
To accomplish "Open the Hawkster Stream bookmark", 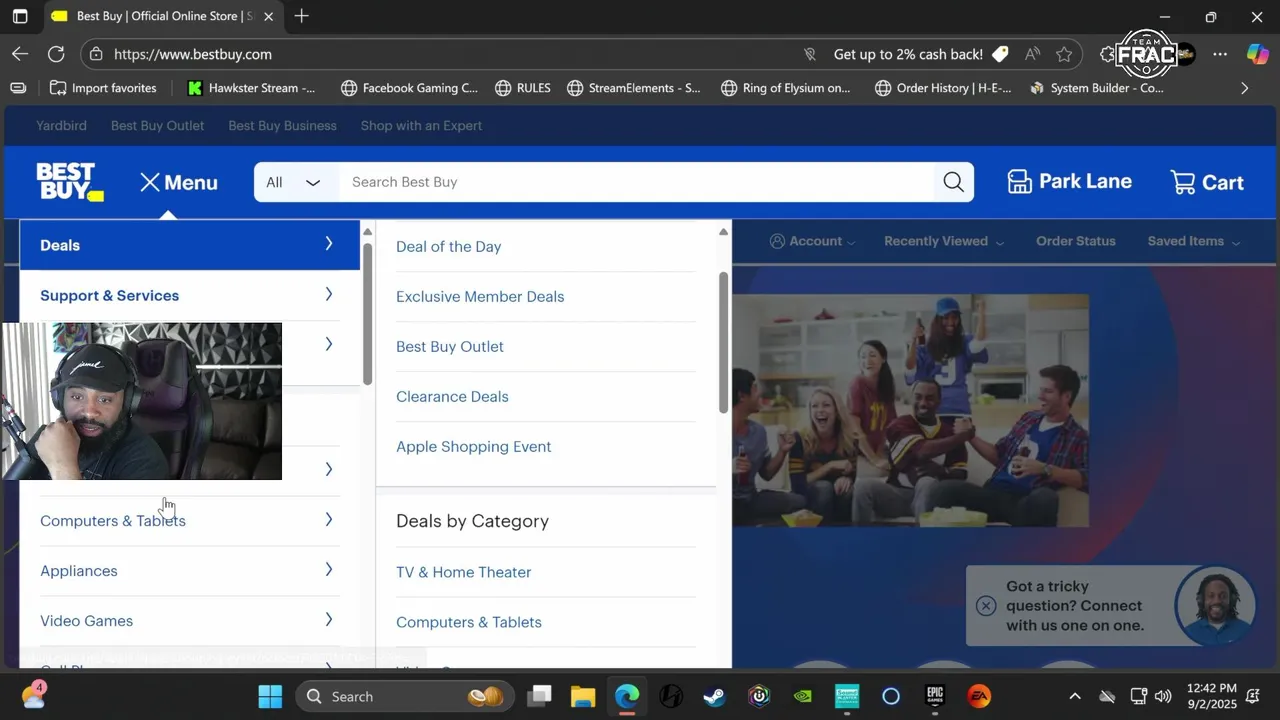I will pos(251,88).
